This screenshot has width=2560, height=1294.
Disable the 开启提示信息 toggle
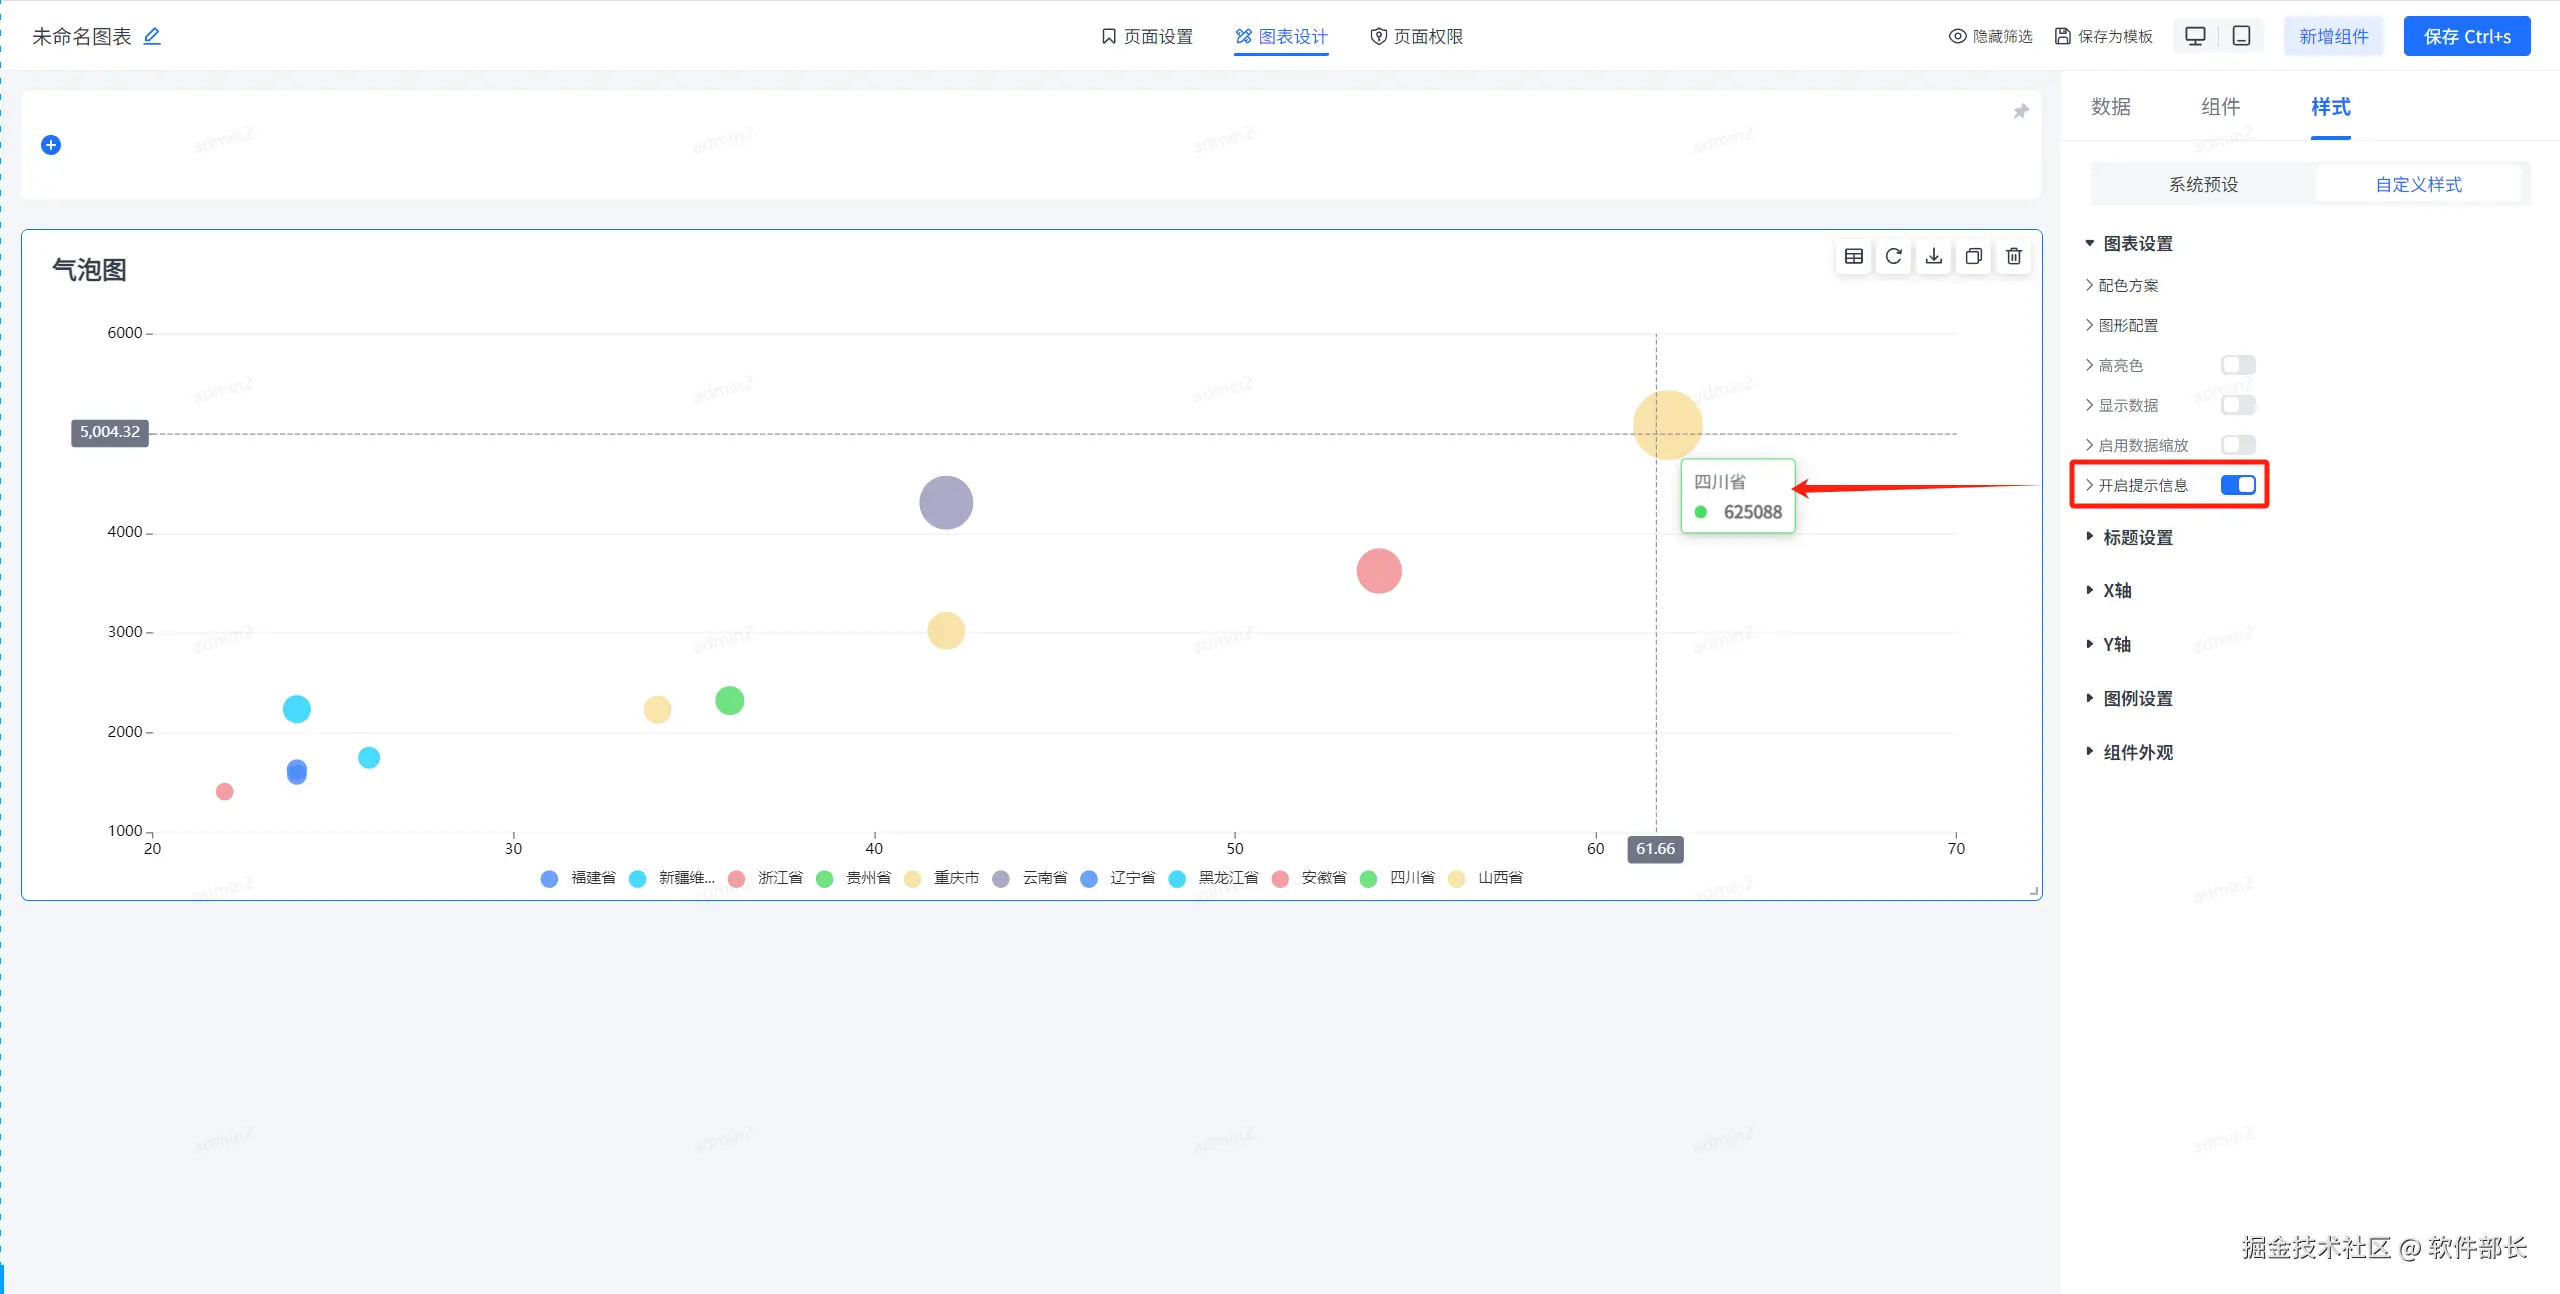pyautogui.click(x=2237, y=485)
